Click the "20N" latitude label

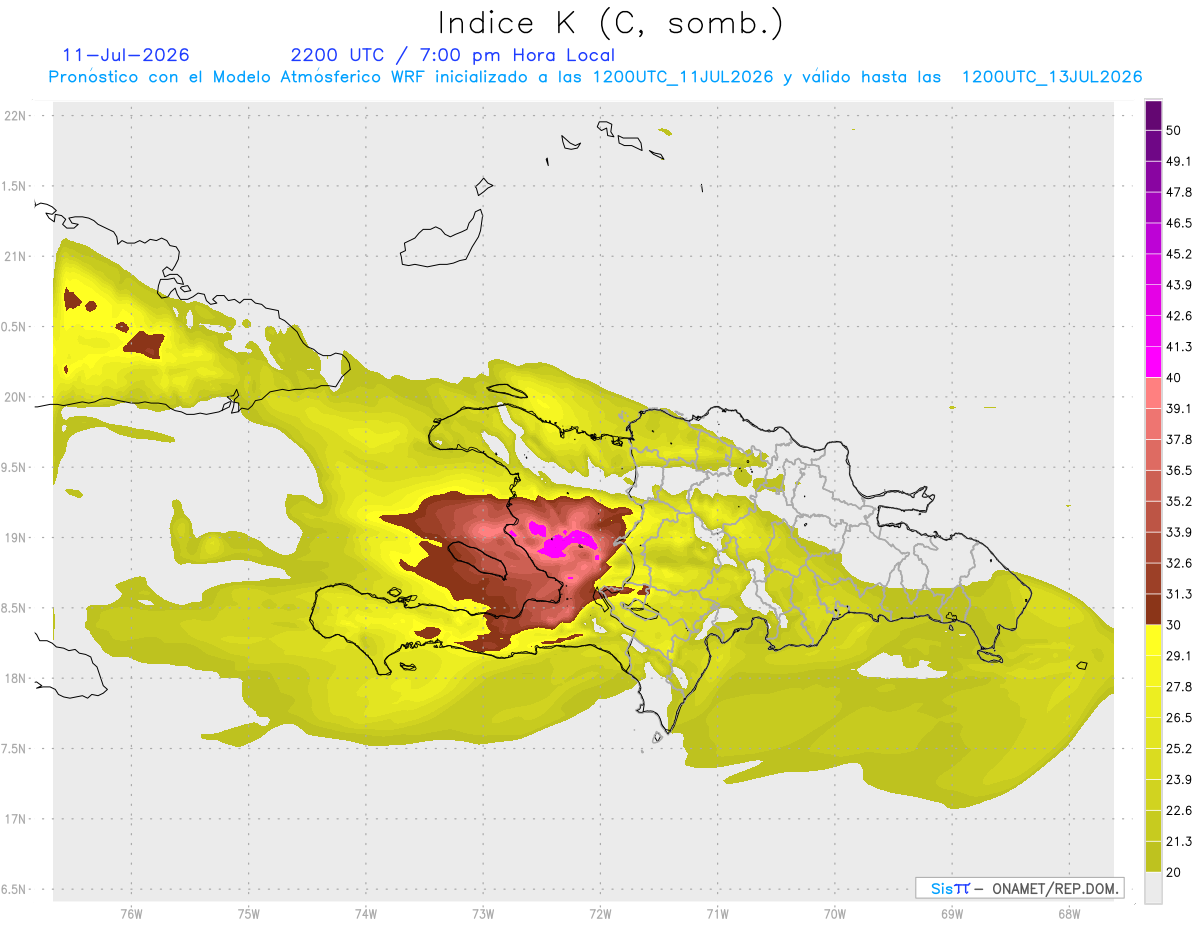tap(16, 397)
